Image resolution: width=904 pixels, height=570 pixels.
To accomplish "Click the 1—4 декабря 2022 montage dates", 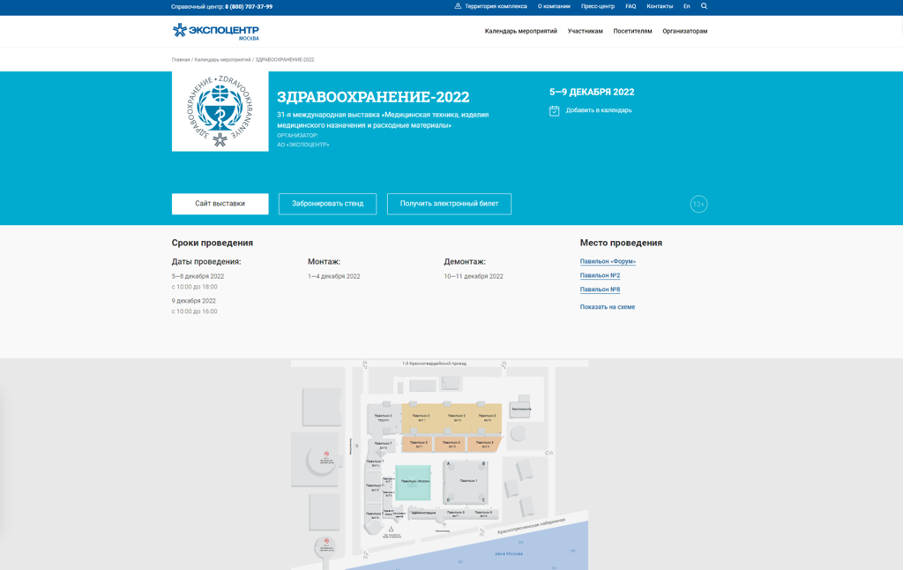I will coord(334,276).
